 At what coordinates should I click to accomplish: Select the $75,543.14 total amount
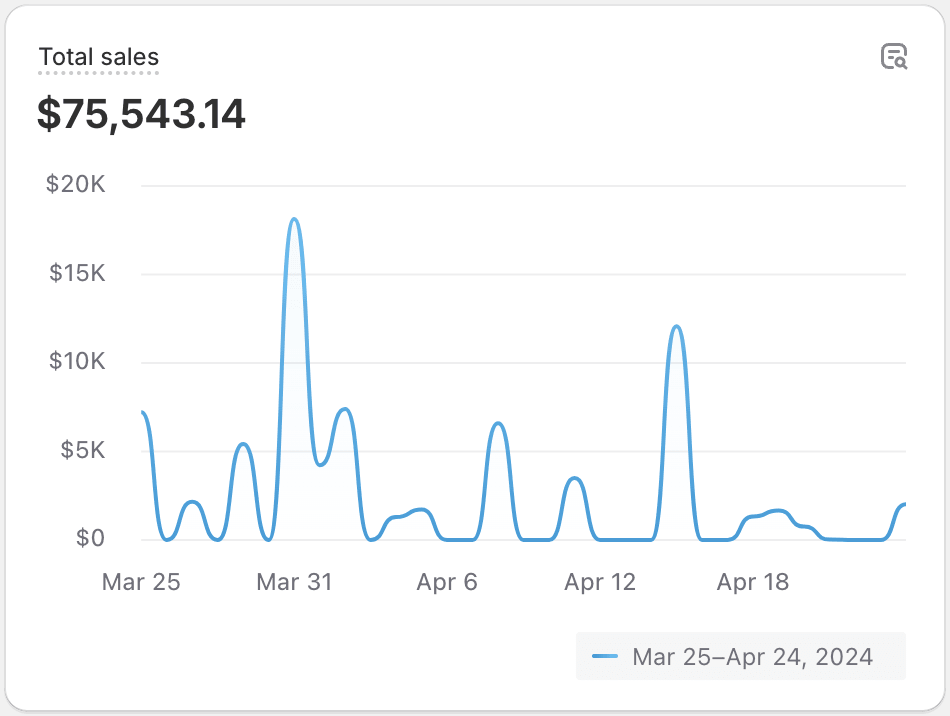[x=141, y=114]
